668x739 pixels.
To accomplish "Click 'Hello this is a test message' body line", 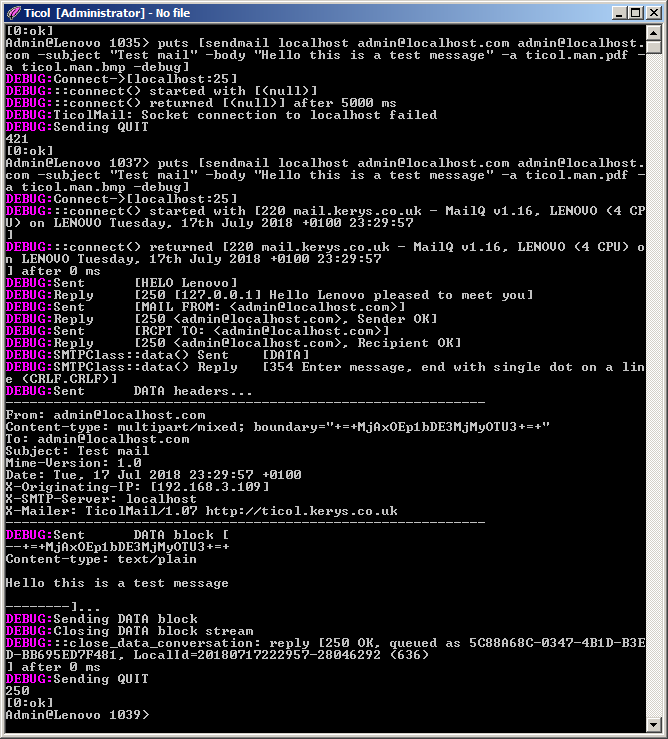I will (117, 583).
